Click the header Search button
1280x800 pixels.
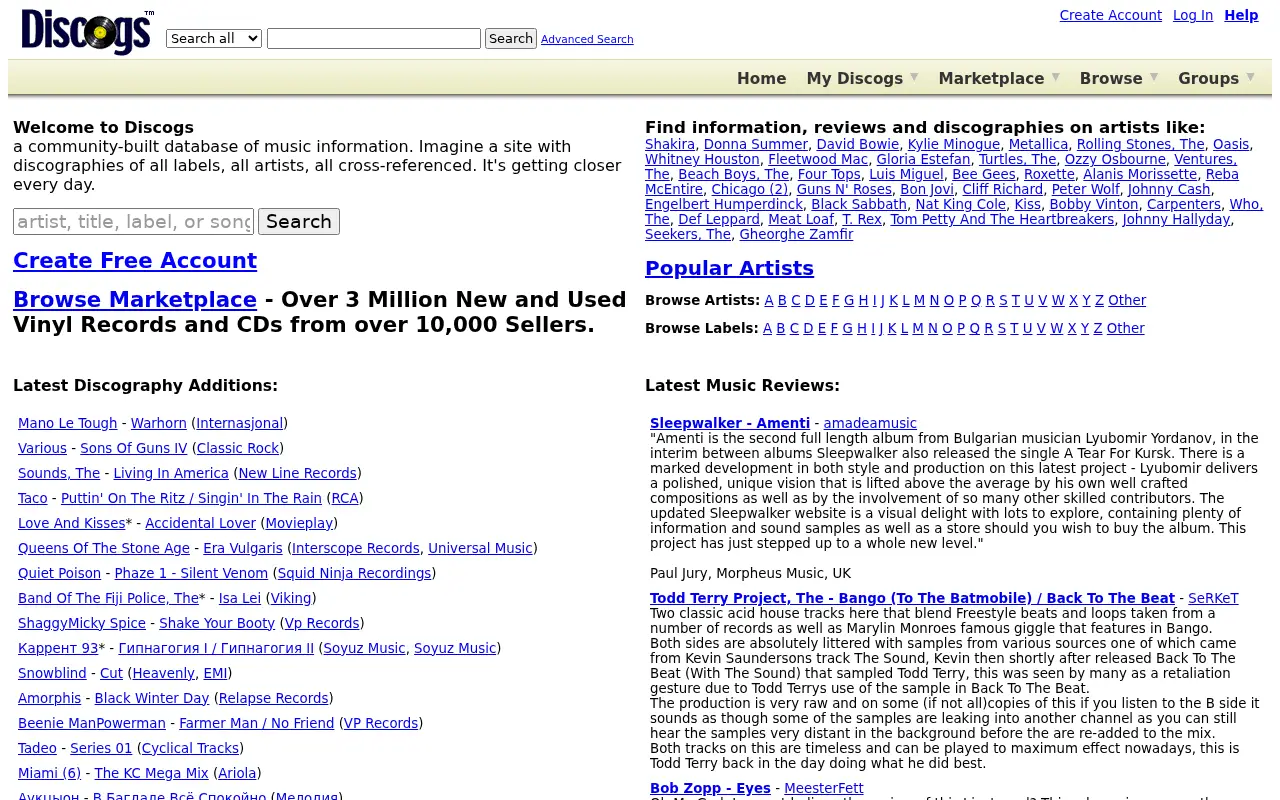[x=511, y=38]
